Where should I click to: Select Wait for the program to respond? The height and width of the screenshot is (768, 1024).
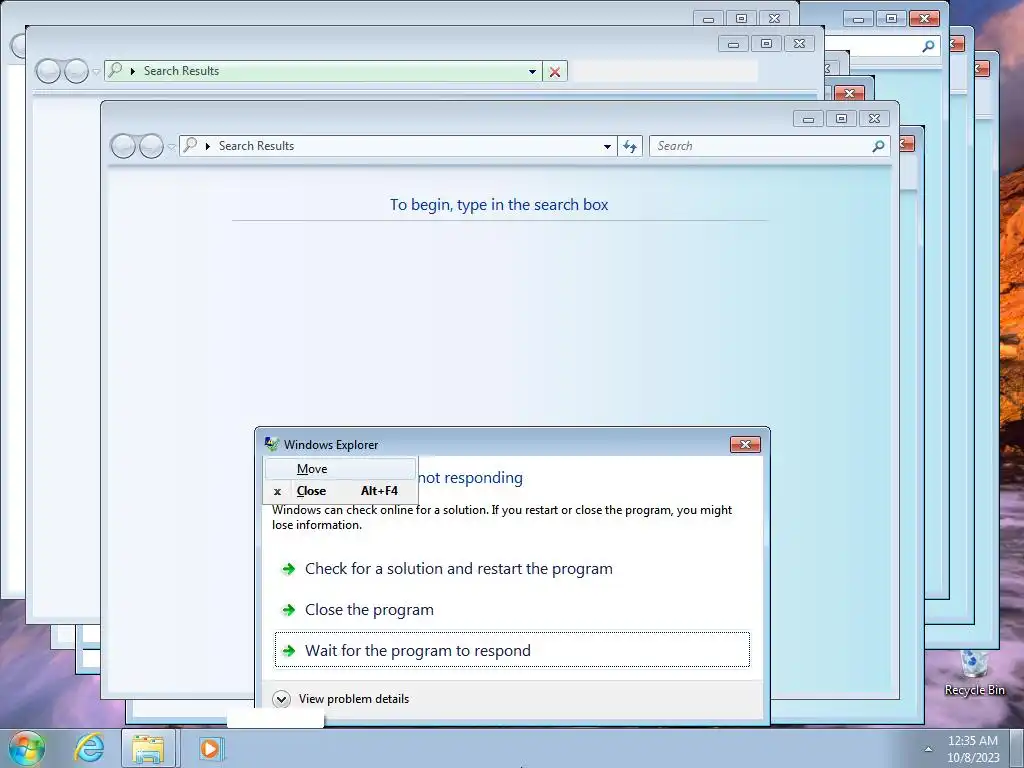coord(512,650)
